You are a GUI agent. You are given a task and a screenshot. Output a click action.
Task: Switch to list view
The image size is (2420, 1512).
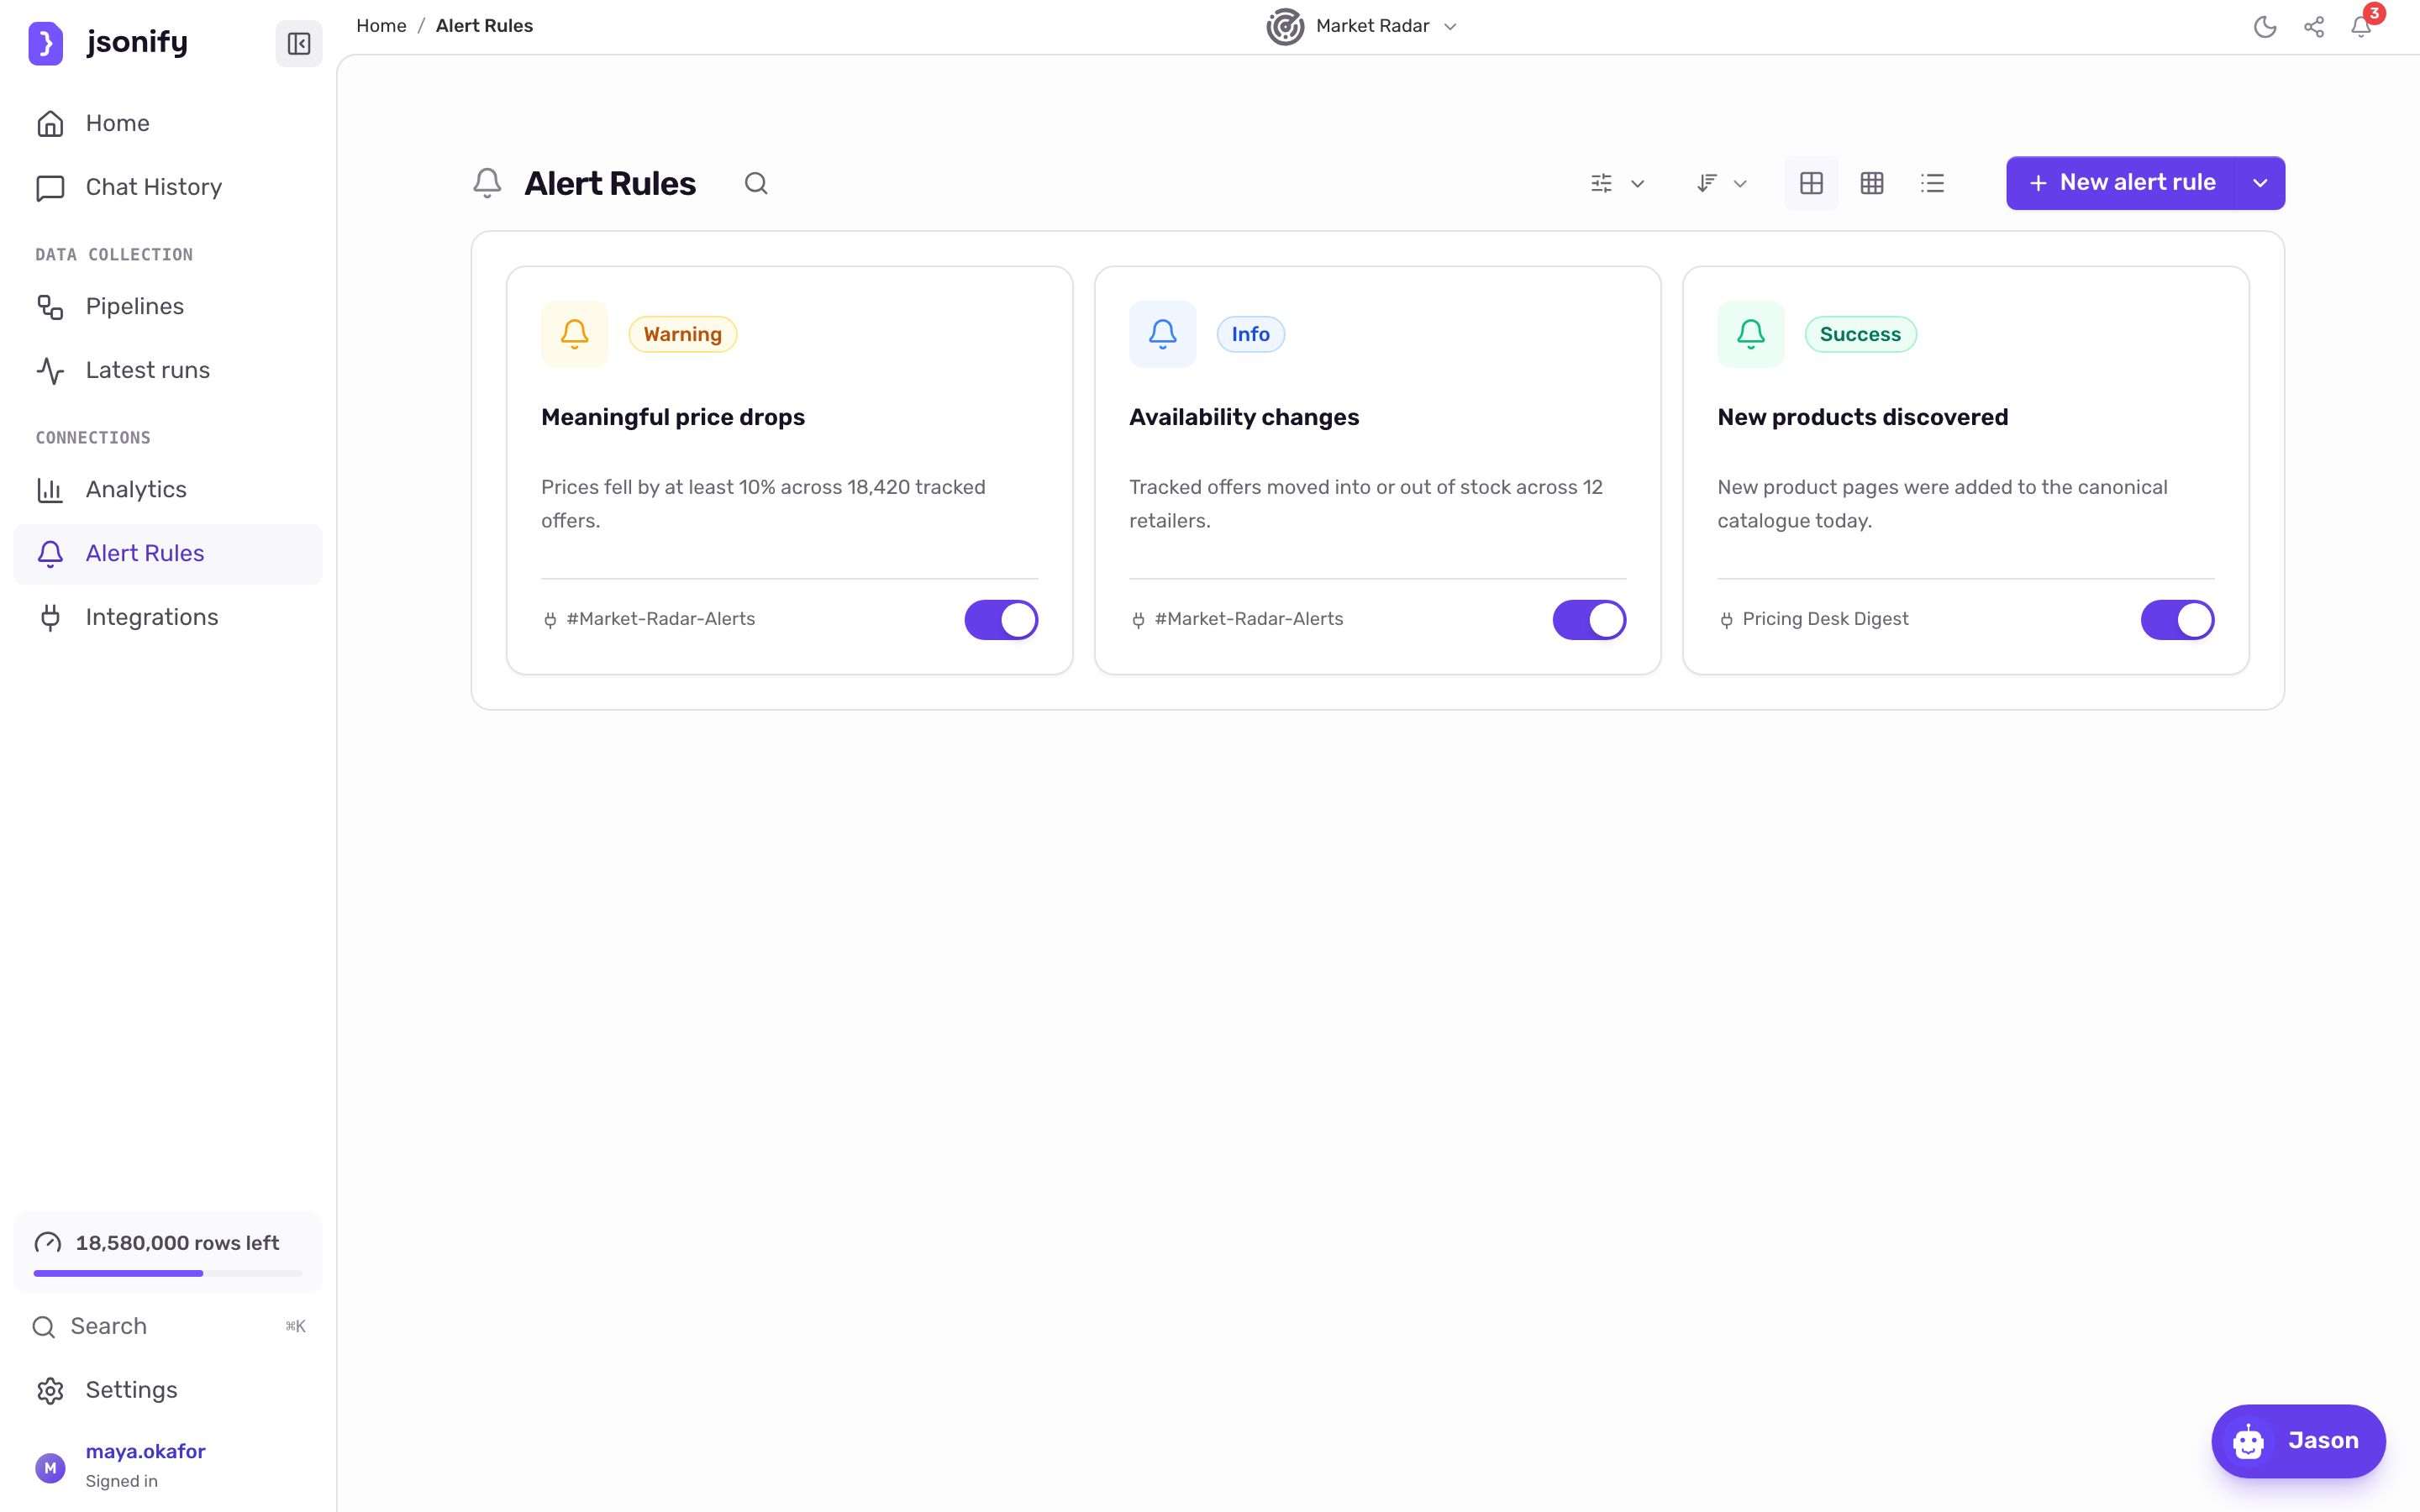click(x=1932, y=183)
